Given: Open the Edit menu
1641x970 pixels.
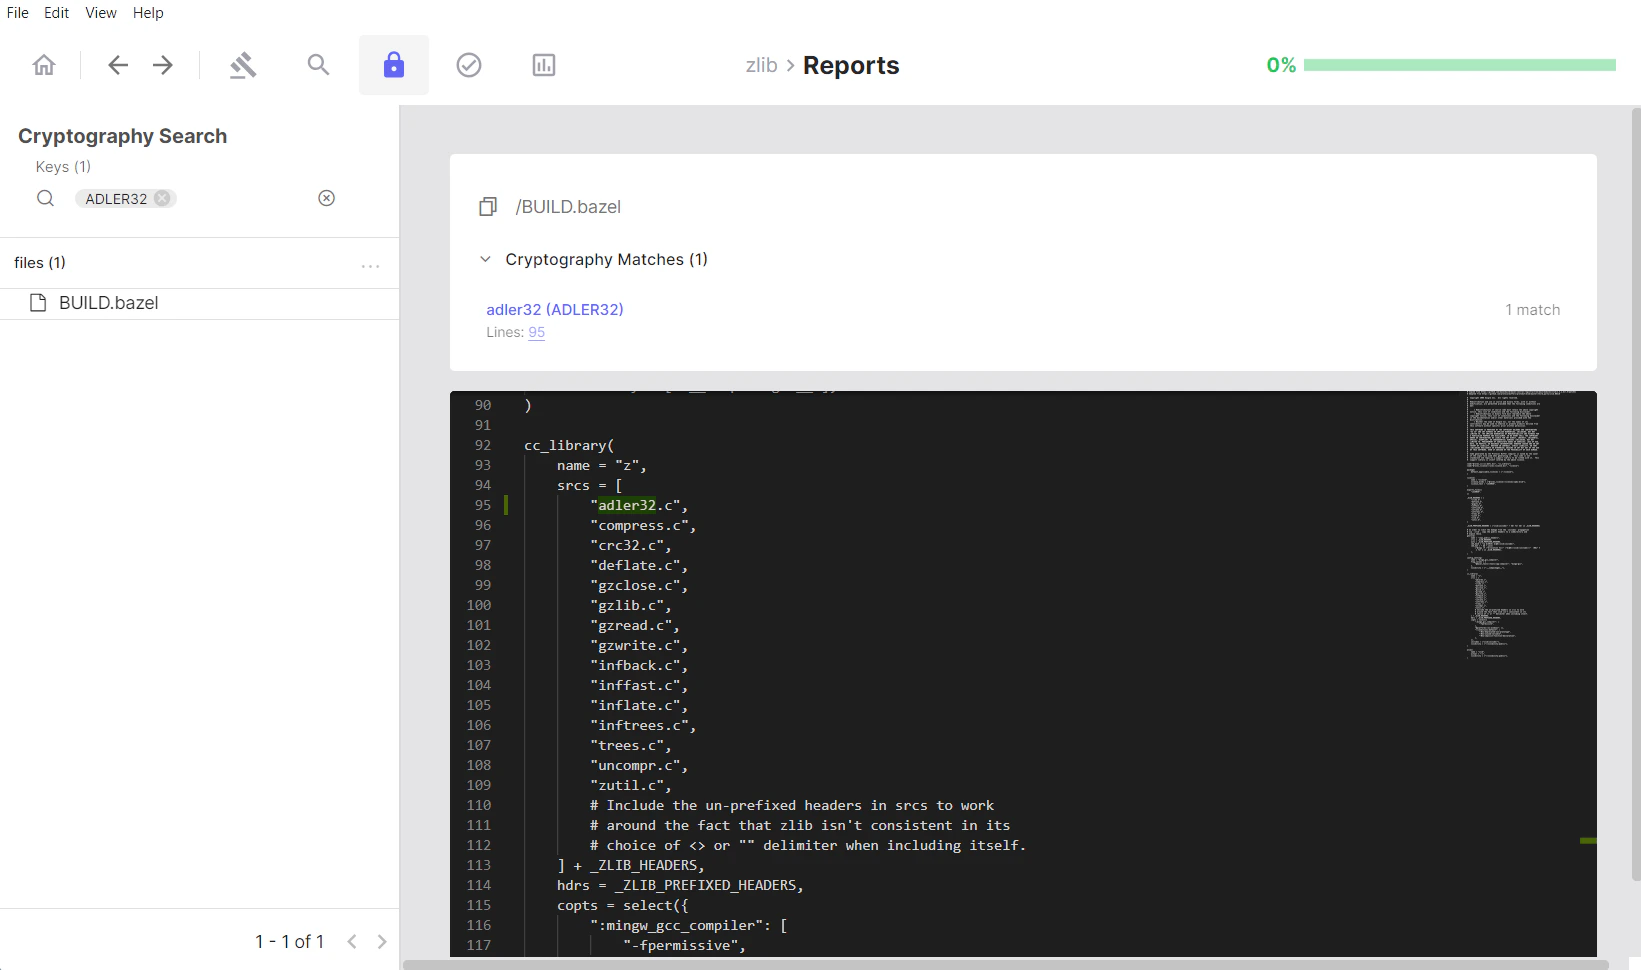Looking at the screenshot, I should coord(56,13).
